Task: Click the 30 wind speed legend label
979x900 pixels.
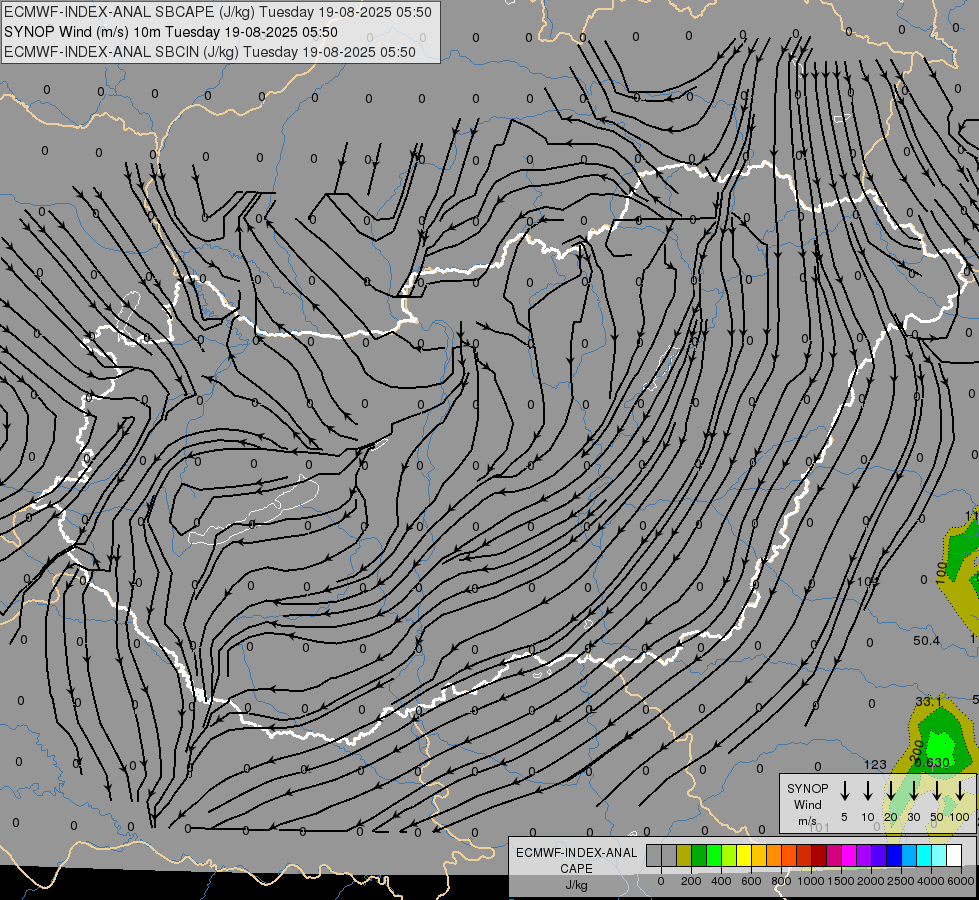Action: (913, 817)
